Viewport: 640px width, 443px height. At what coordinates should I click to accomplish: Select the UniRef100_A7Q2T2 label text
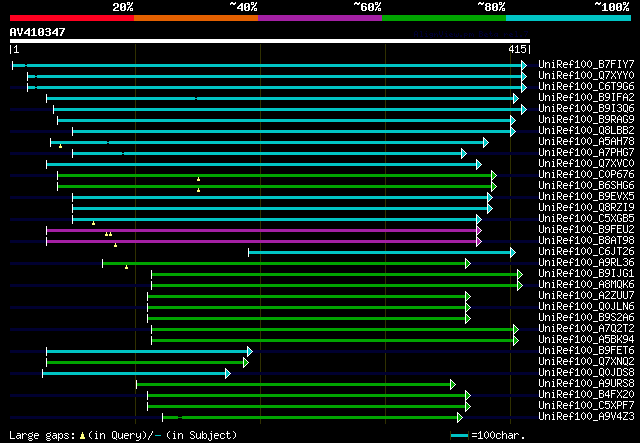click(586, 329)
